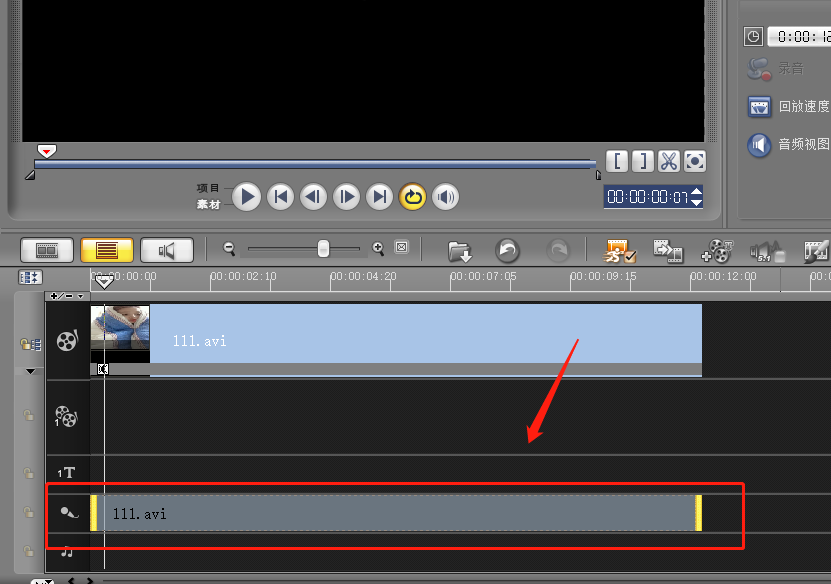Viewport: 831px width, 584px height.
Task: Cut the clip with the scissors icon
Action: (x=669, y=161)
